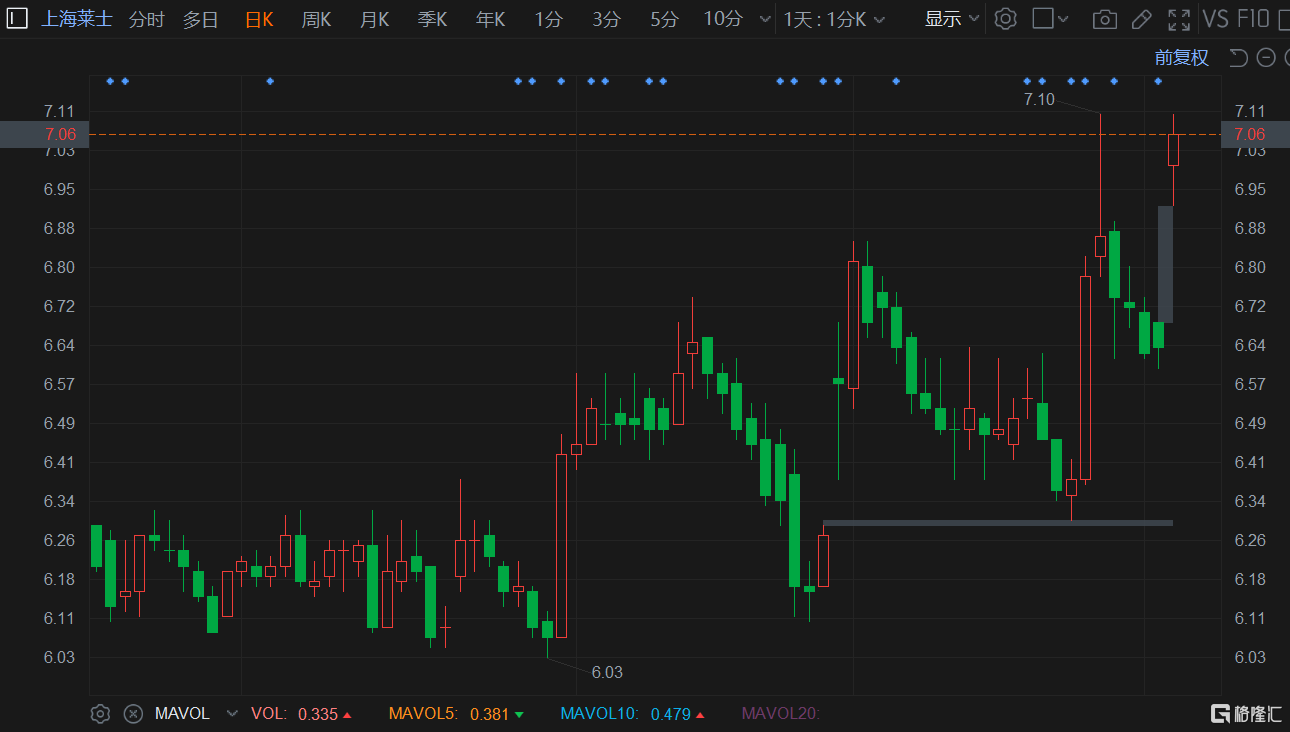1290x732 pixels.
Task: Open chart settings with the gear icon
Action: tap(1006, 19)
